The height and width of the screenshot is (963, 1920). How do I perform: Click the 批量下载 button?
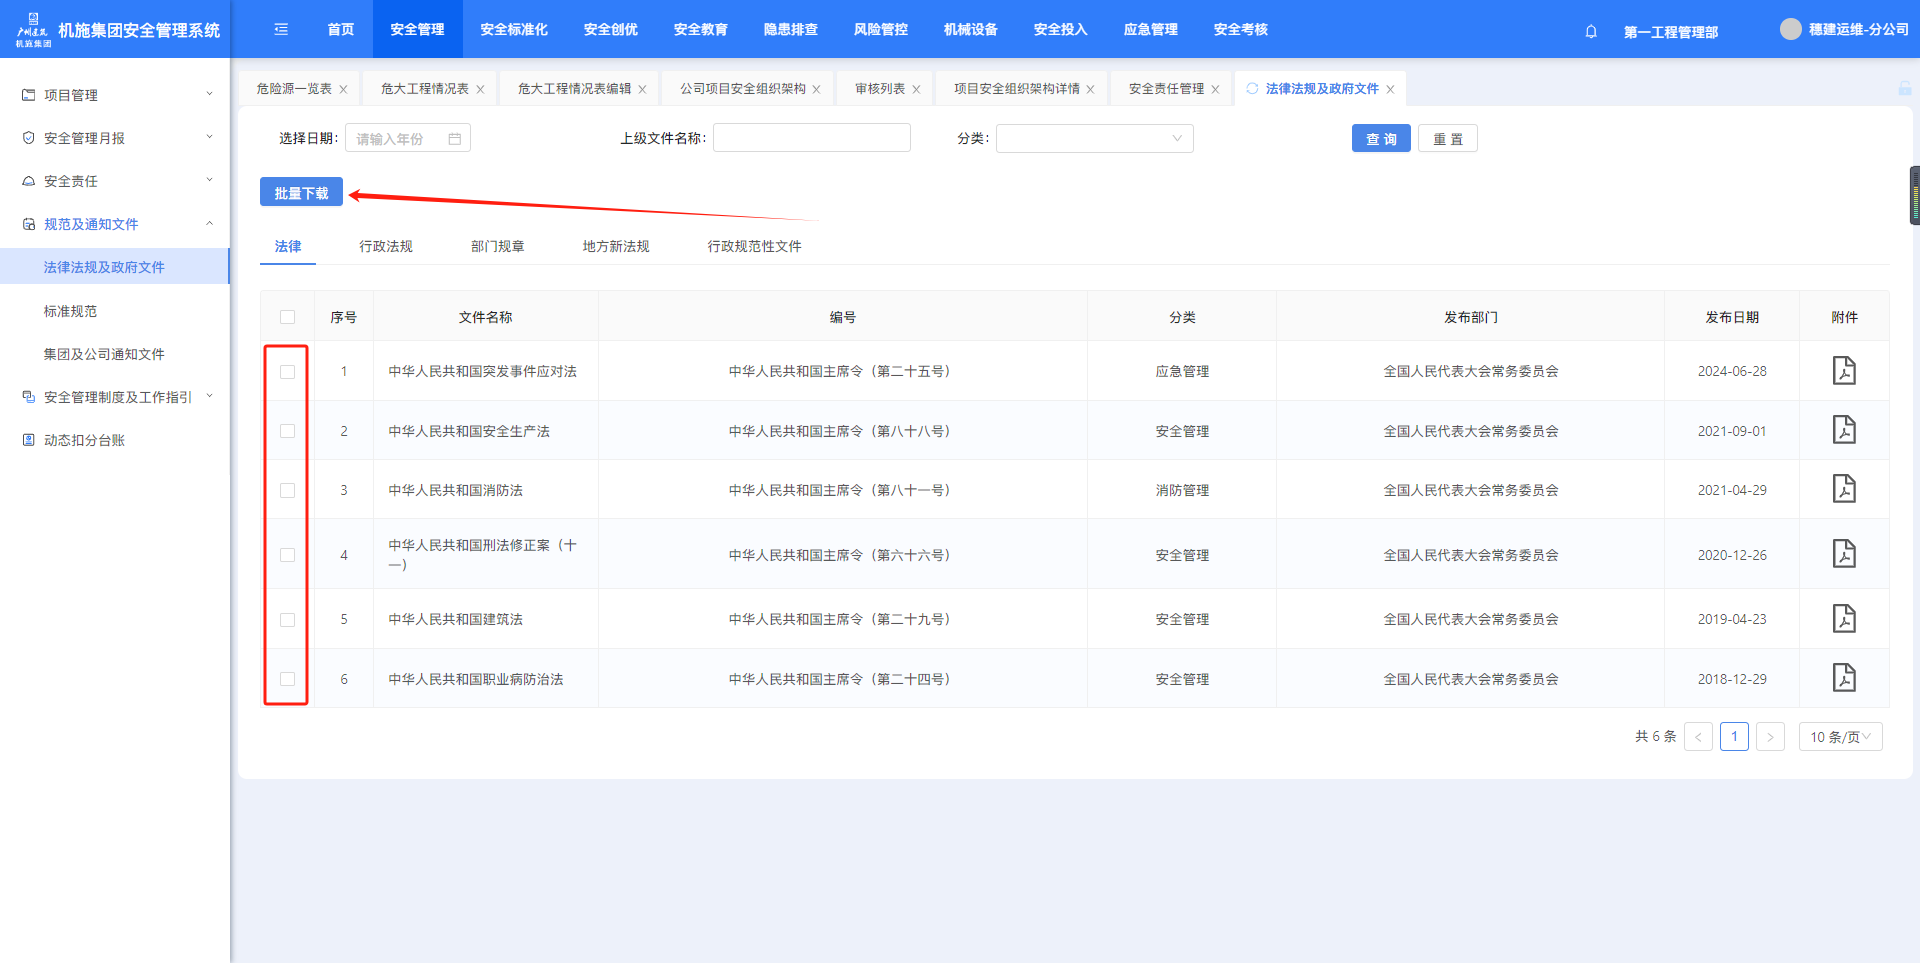tap(301, 193)
